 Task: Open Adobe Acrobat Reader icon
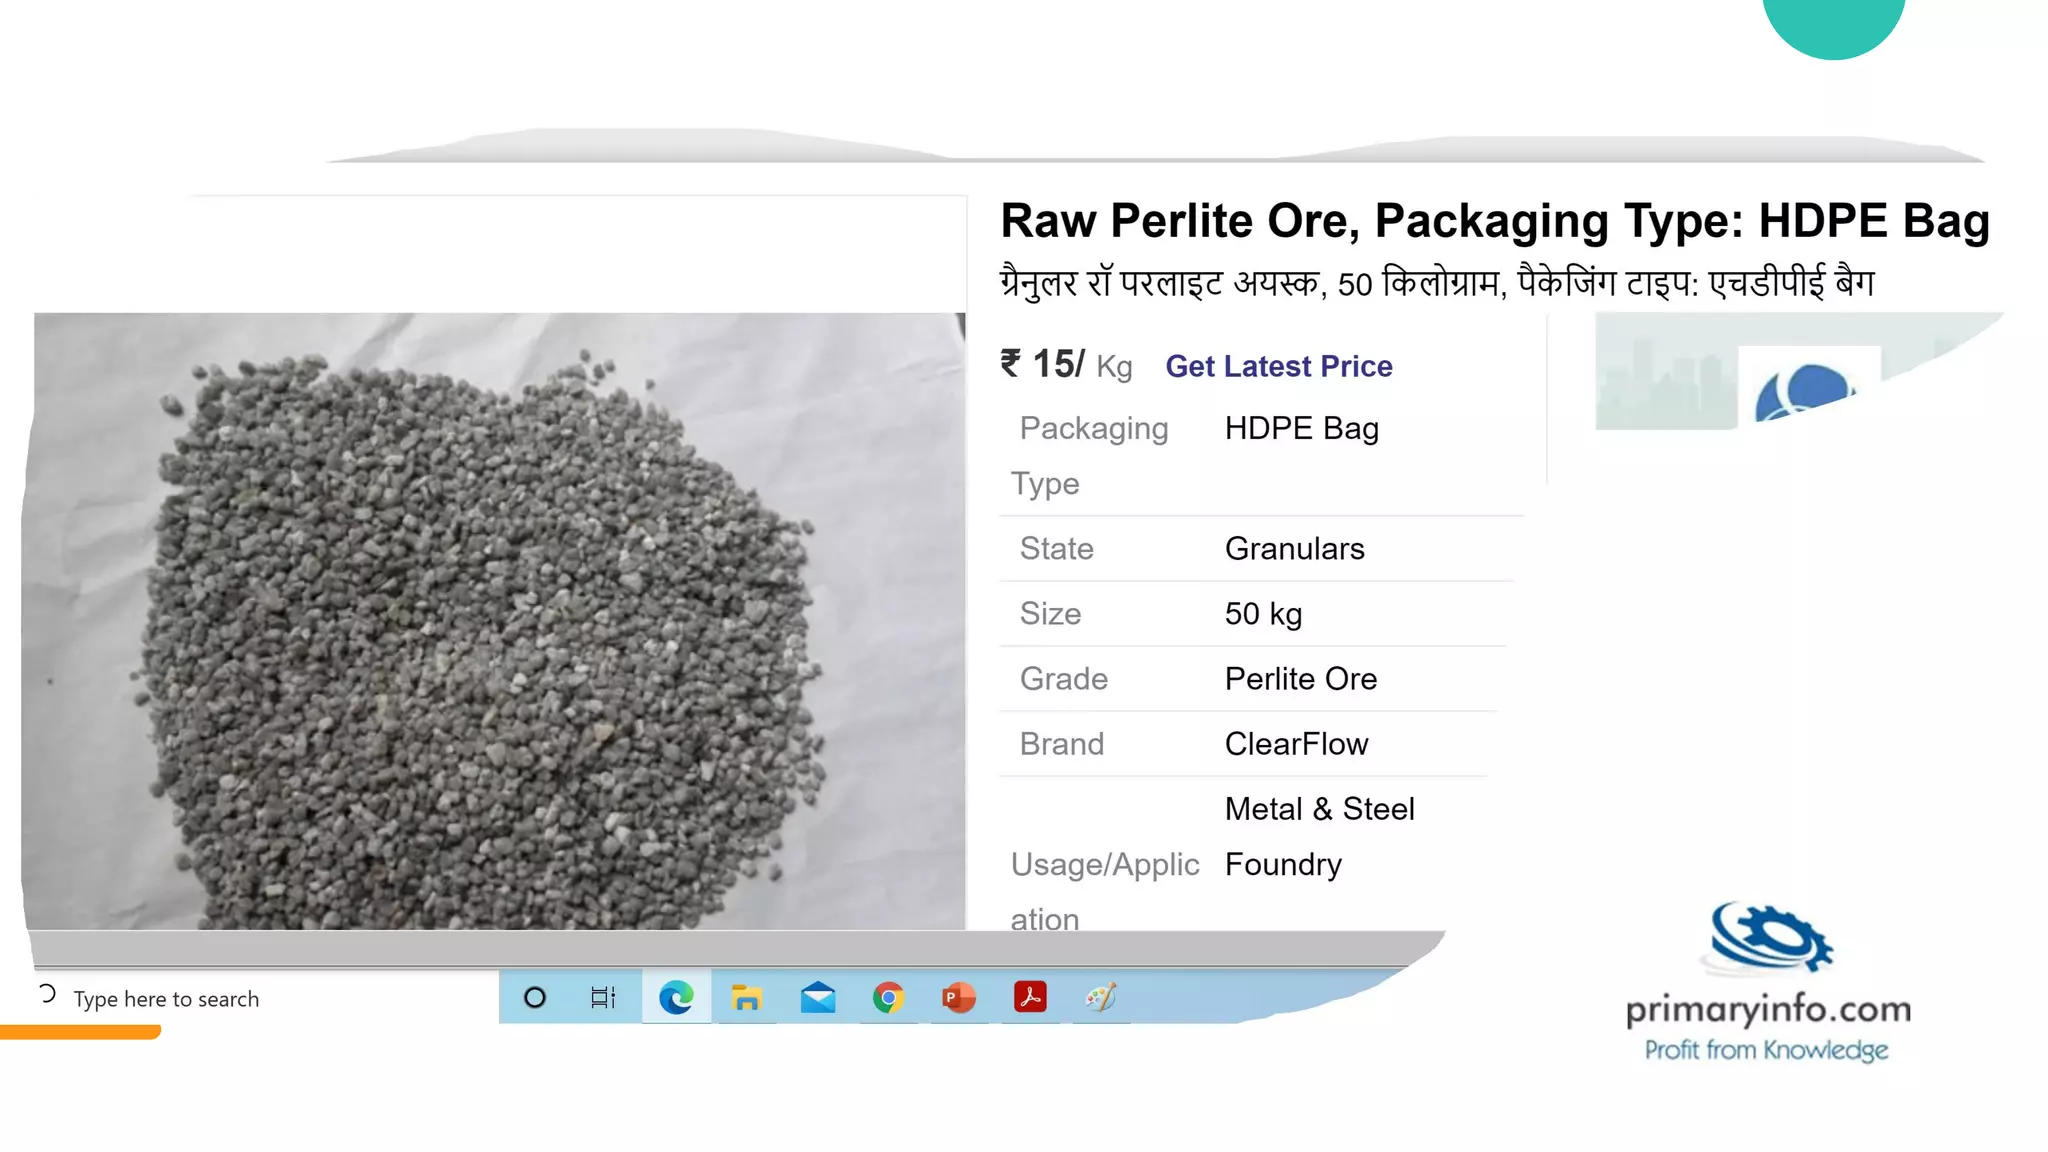[1030, 997]
